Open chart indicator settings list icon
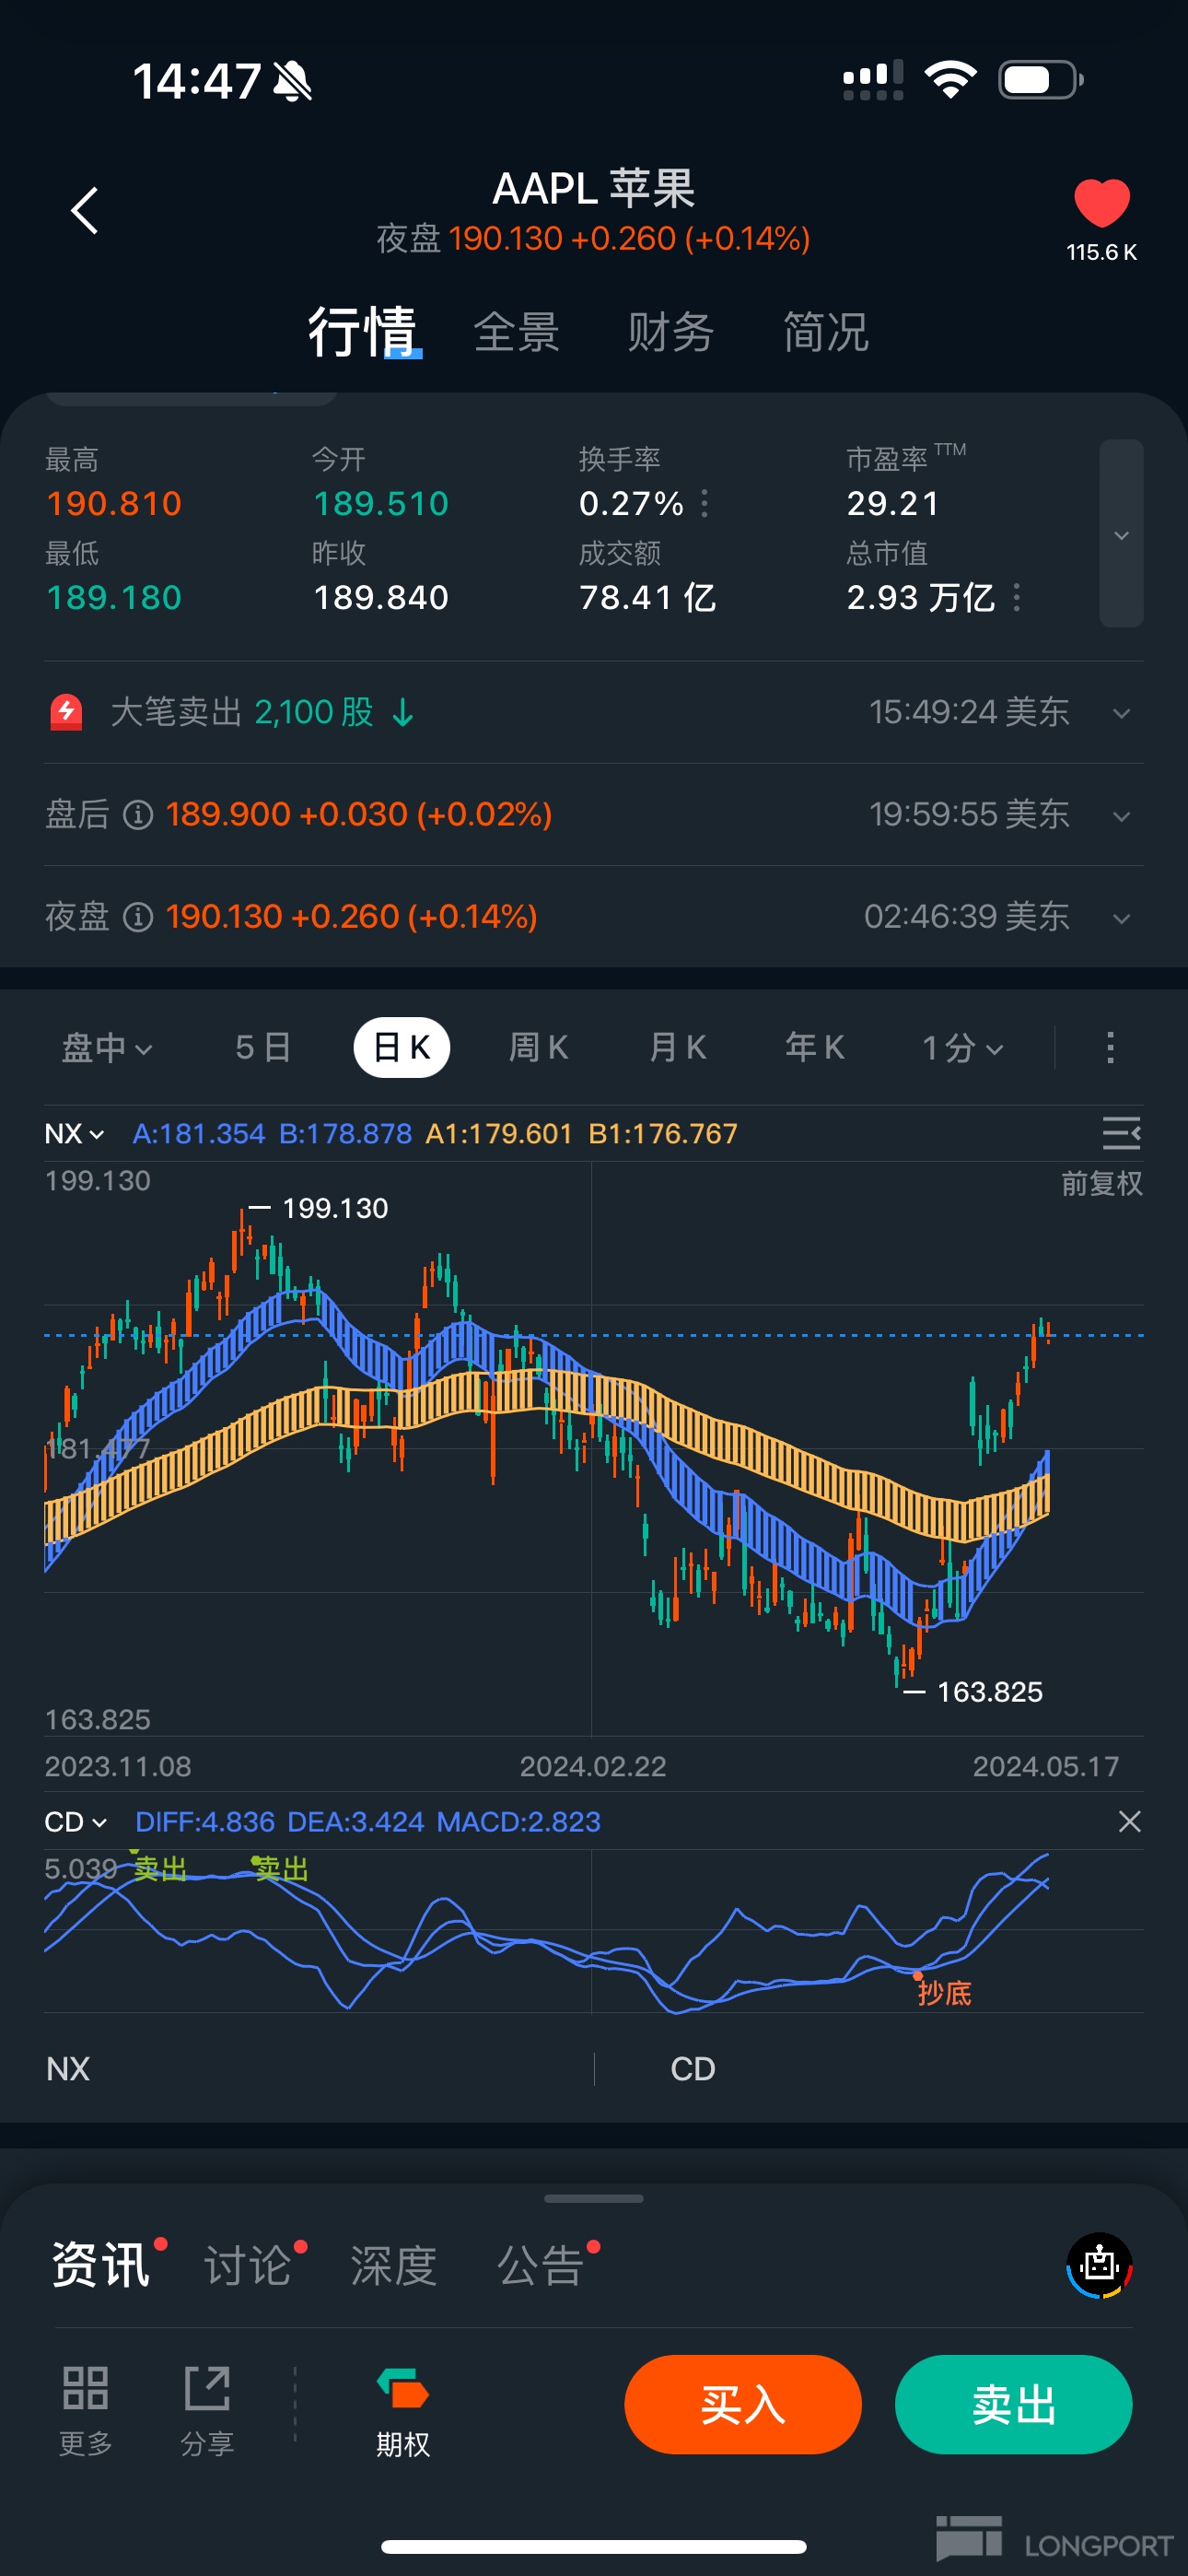The height and width of the screenshot is (2576, 1188). point(1121,1133)
